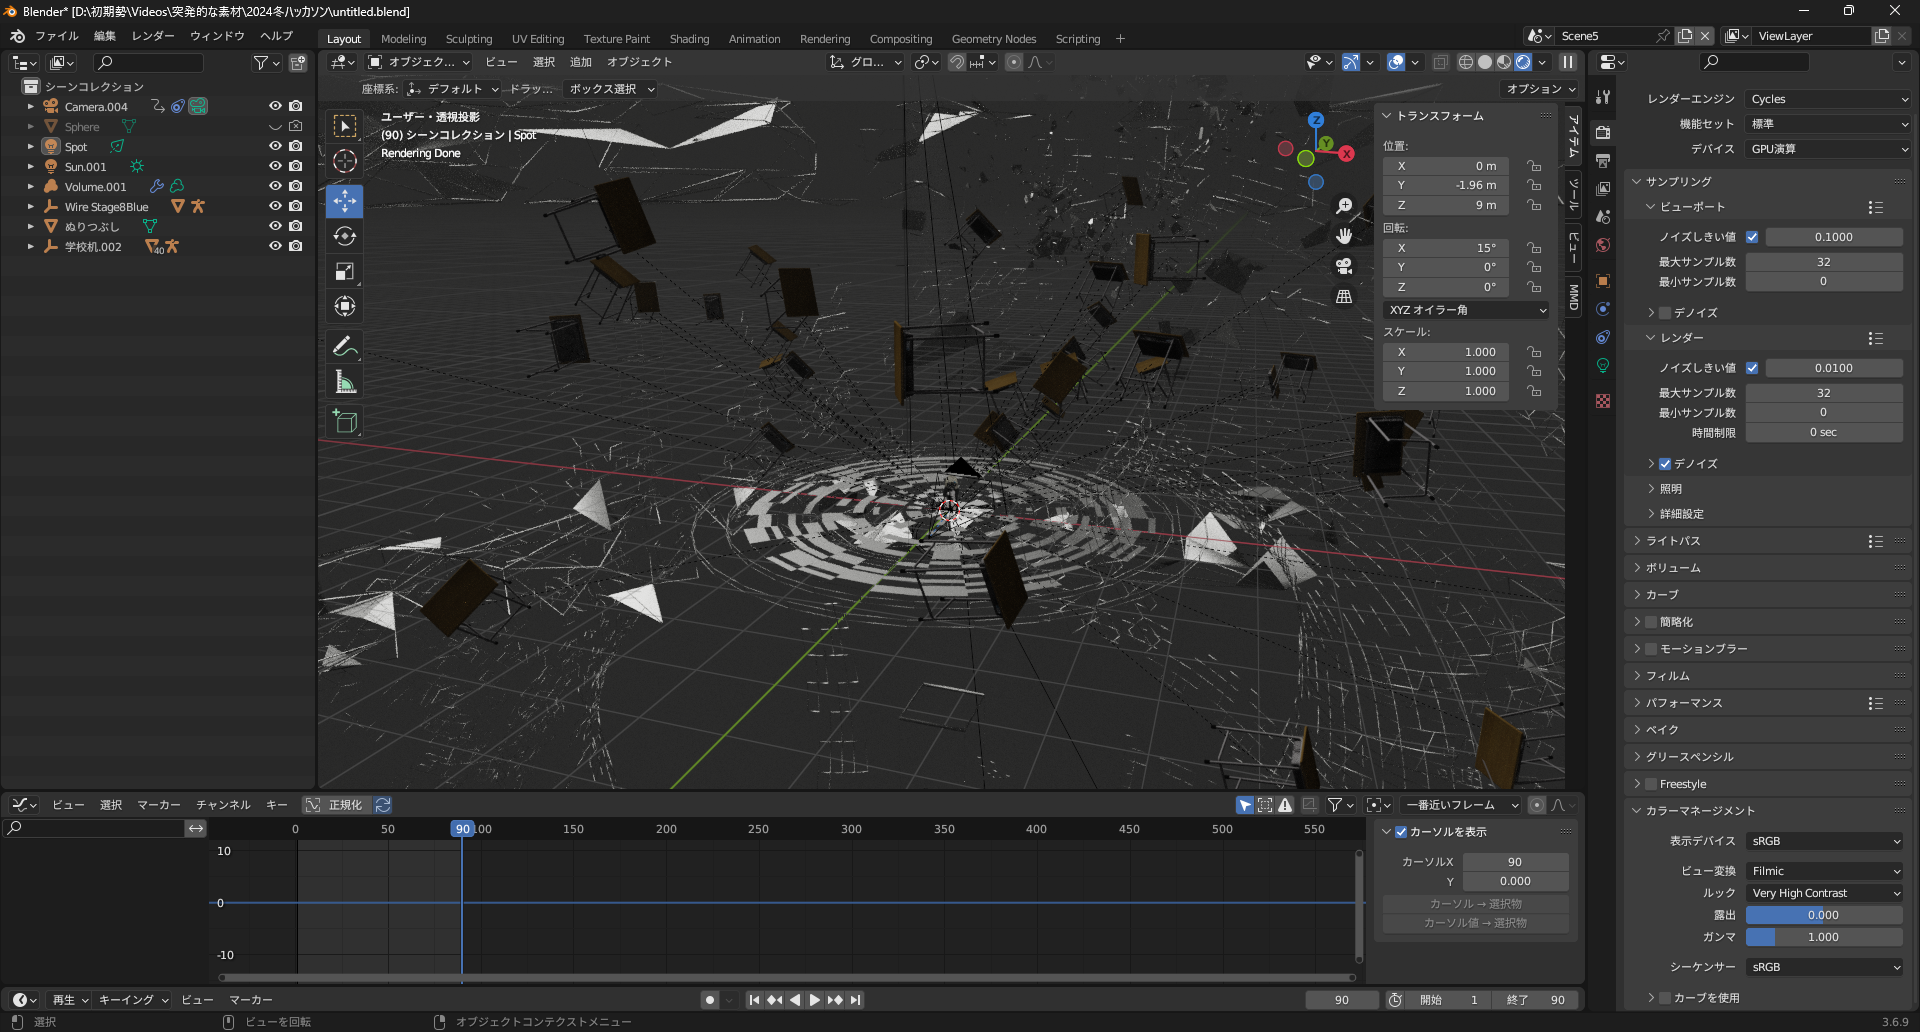Open the Render properties tab icon
This screenshot has height=1032, width=1920.
point(1603,132)
